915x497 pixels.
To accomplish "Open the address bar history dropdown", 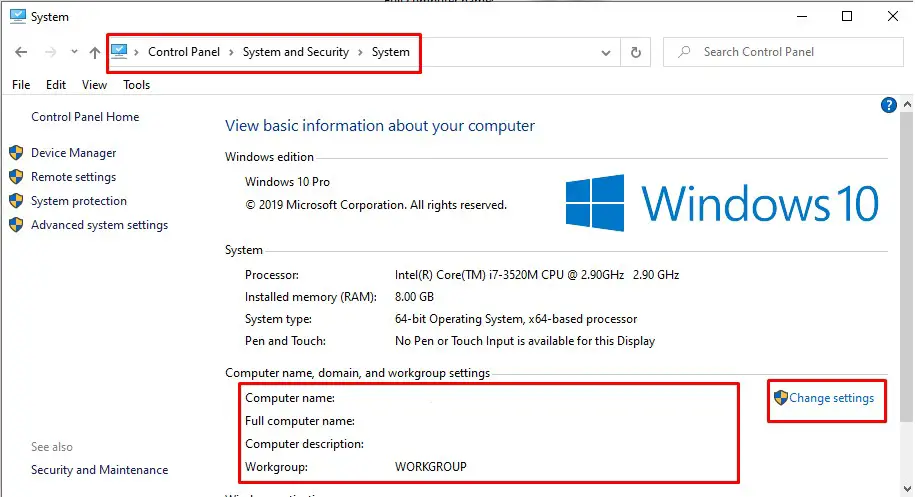I will pos(606,52).
